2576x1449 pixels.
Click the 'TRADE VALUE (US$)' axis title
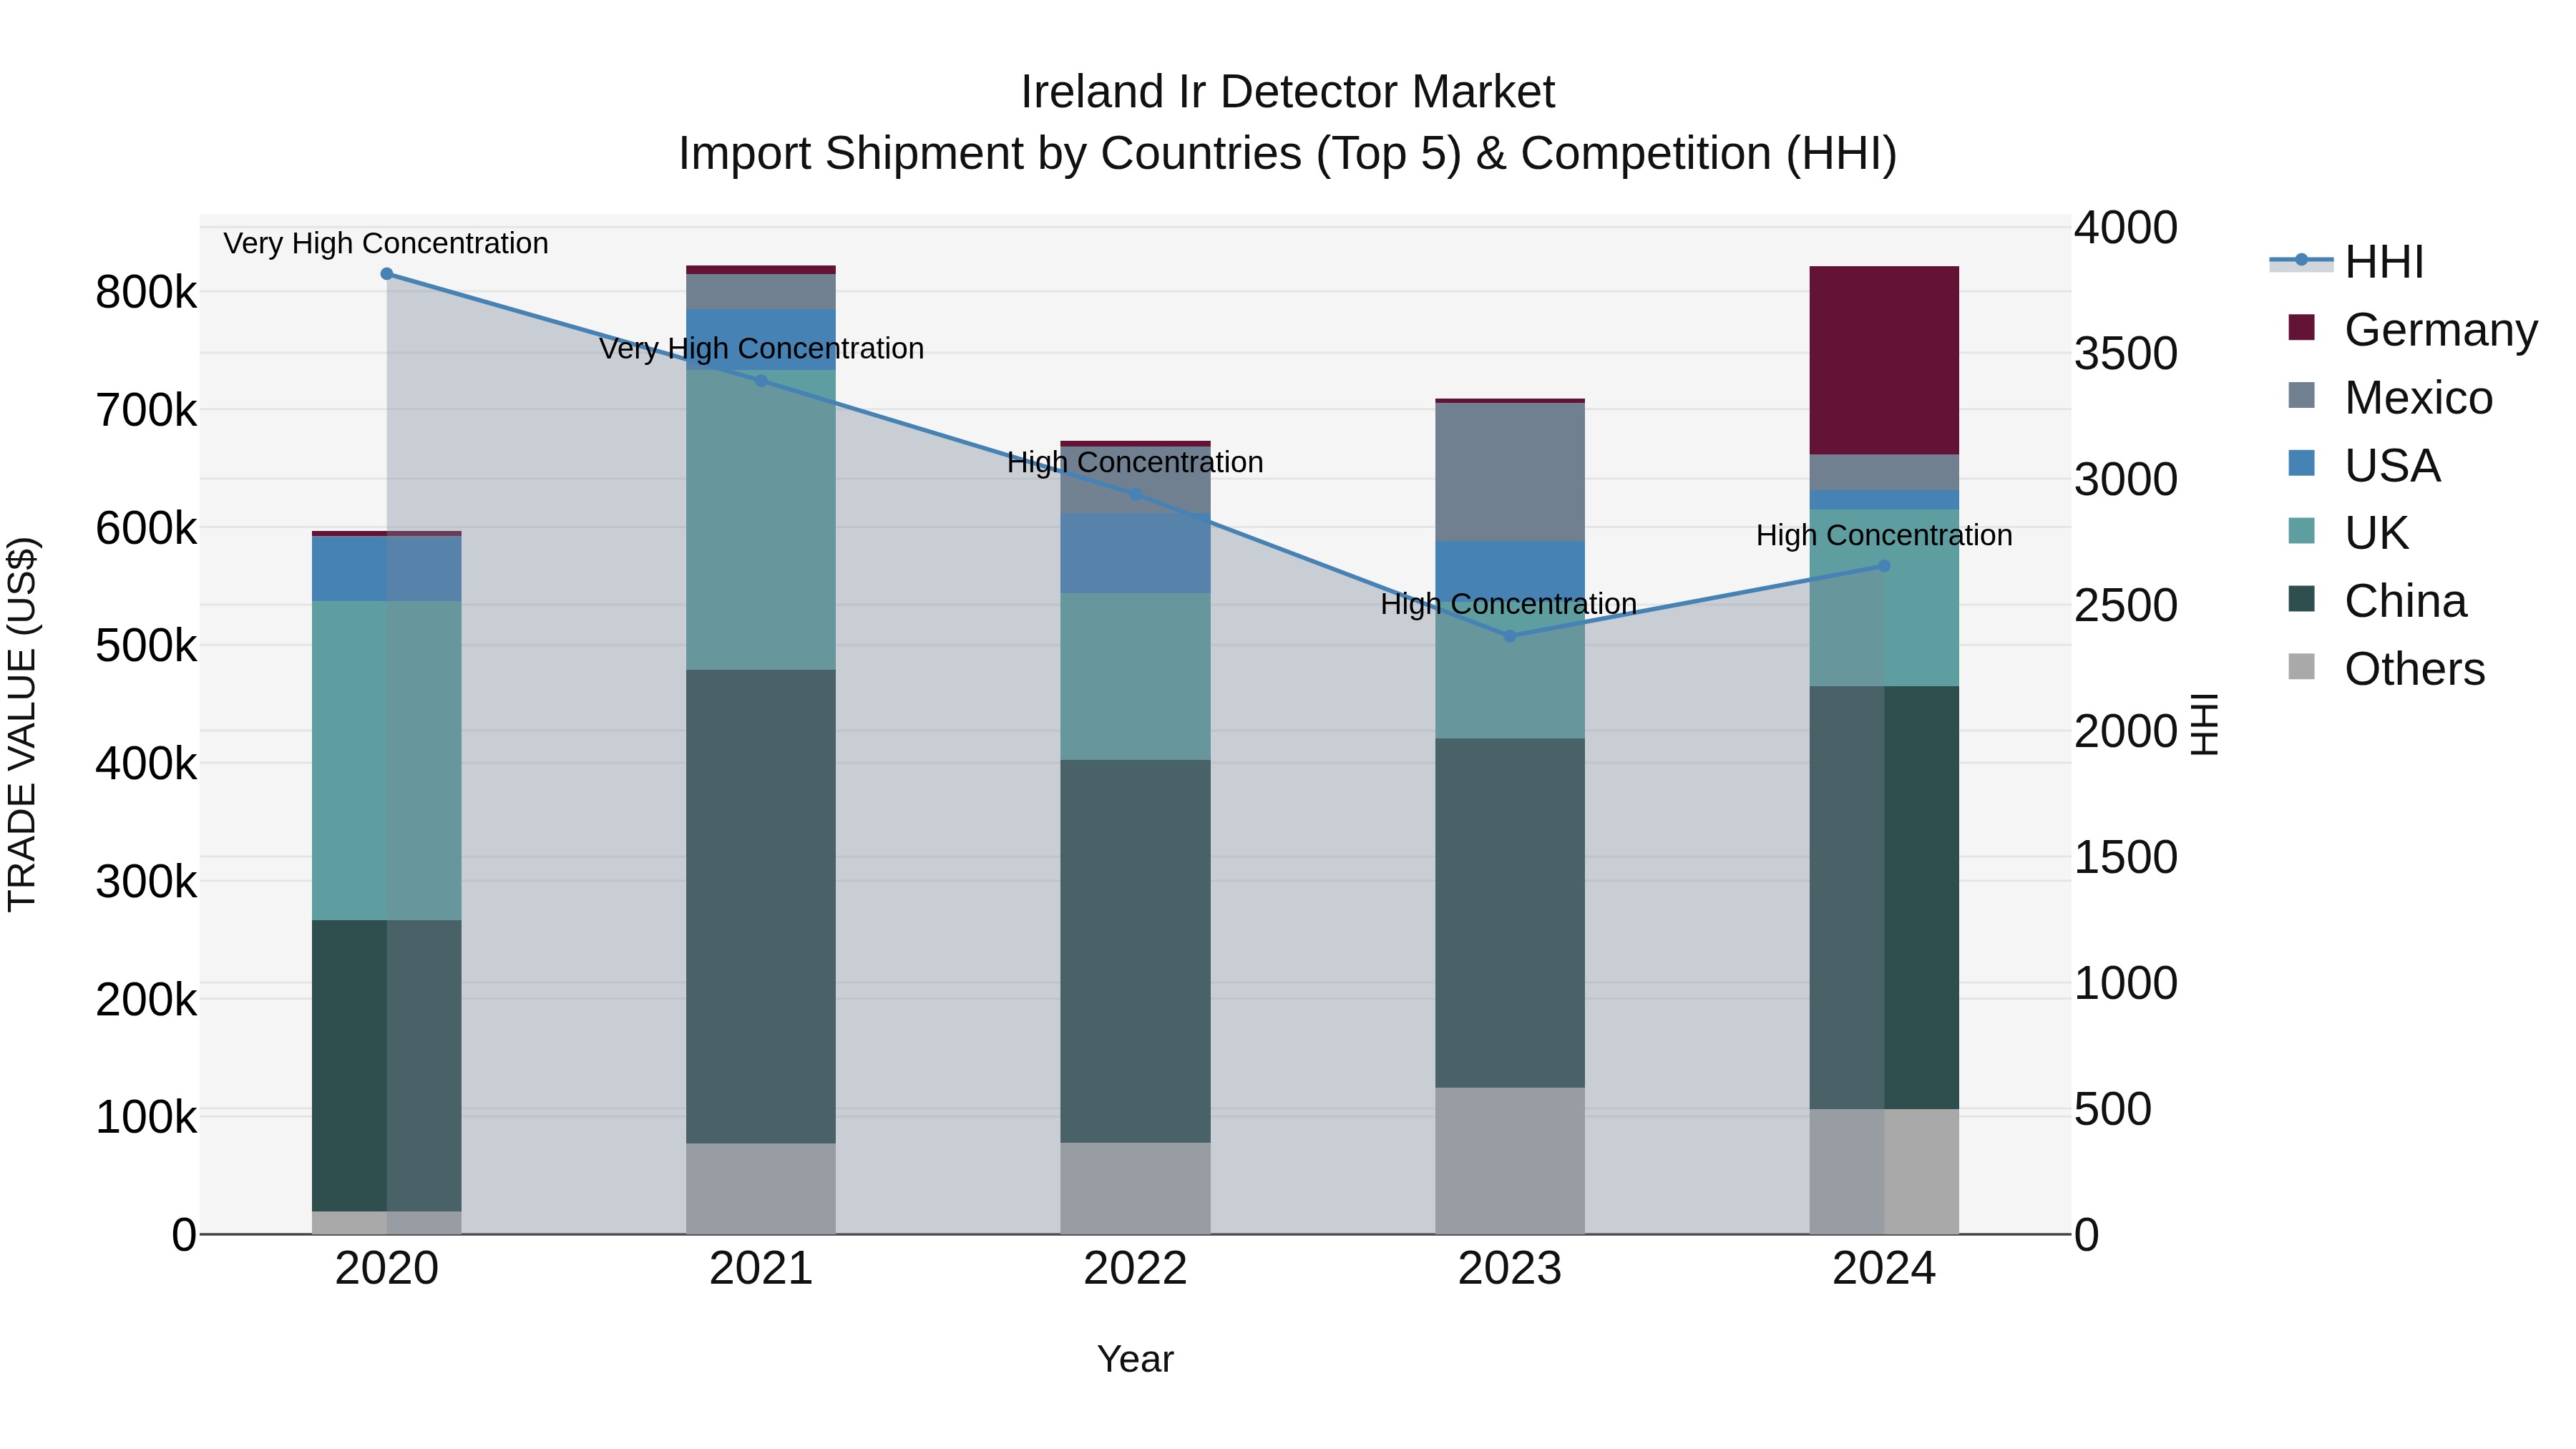(x=22, y=724)
